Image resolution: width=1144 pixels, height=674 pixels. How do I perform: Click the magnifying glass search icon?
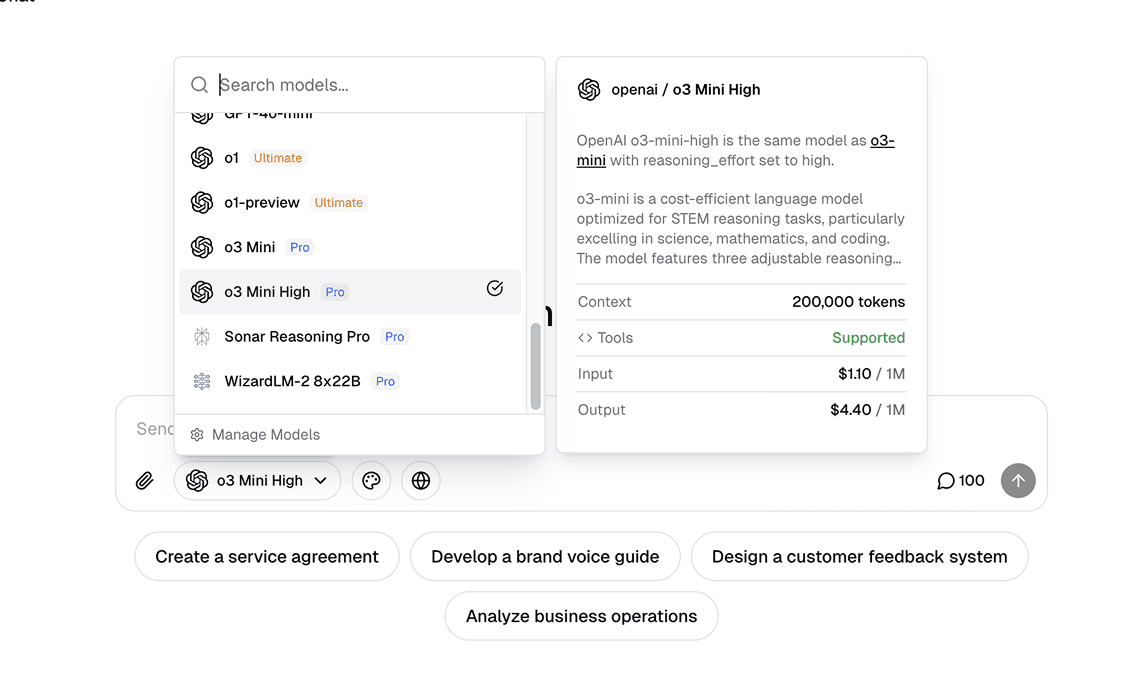pyautogui.click(x=200, y=85)
